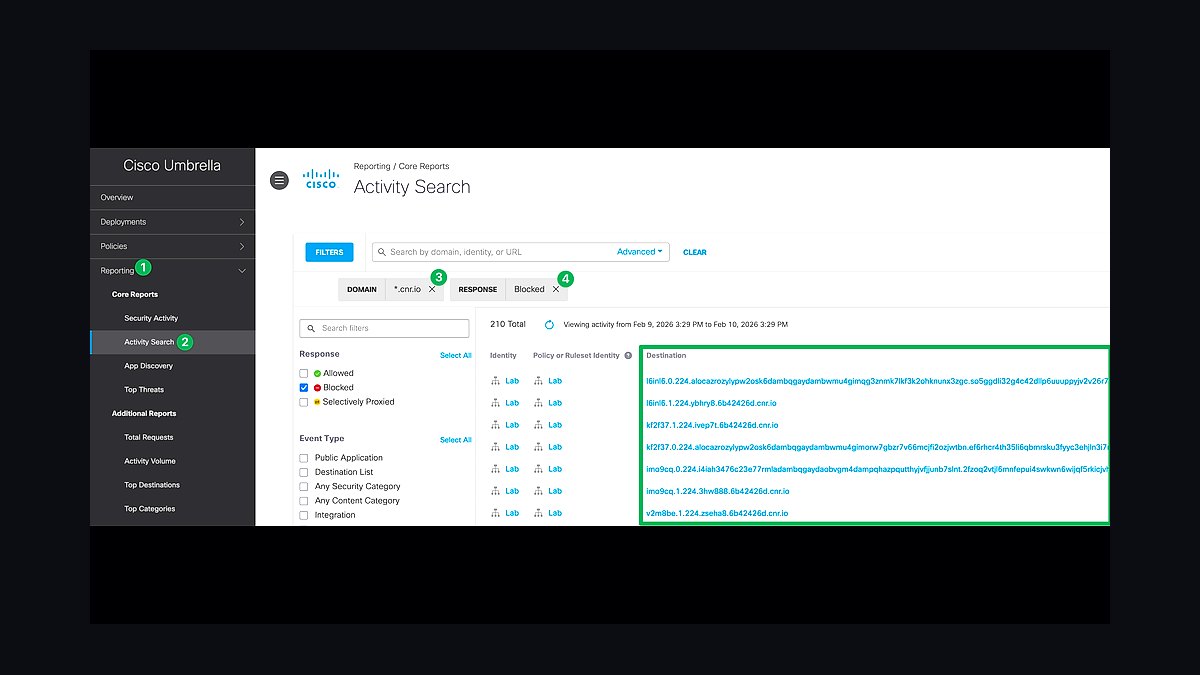Screen dimensions: 1200x675
Task: Open destination imo9cq.1.224.3hw888.6b42426d.cnr.io
Action: click(x=718, y=491)
